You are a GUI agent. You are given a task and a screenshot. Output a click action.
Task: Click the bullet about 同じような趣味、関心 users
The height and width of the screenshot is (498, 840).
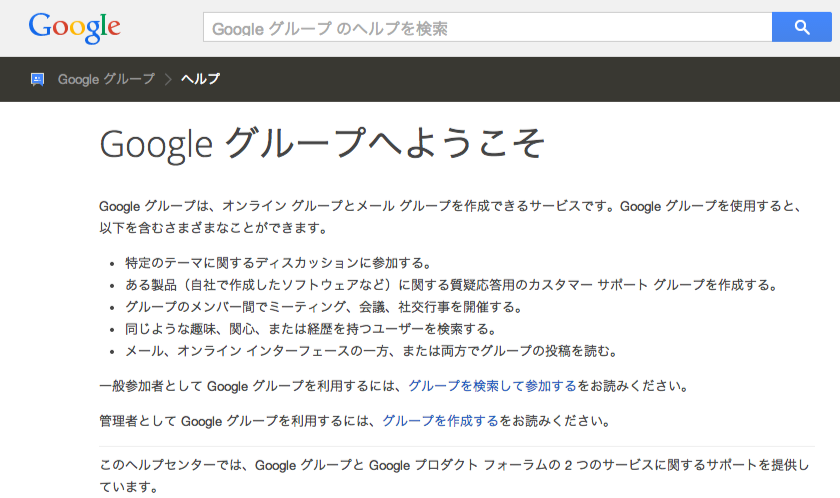[x=311, y=329]
